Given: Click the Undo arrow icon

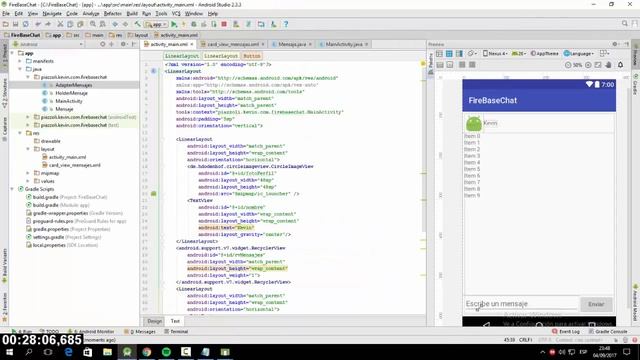Looking at the screenshot, I should [x=38, y=24].
